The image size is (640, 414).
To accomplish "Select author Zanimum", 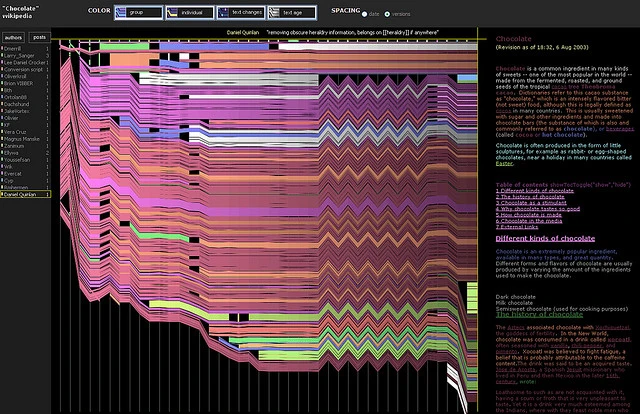I will [25, 146].
